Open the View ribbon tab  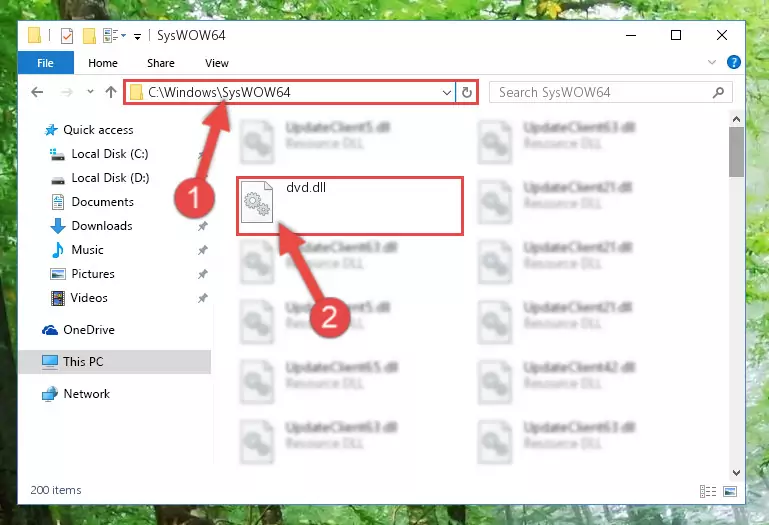(217, 63)
